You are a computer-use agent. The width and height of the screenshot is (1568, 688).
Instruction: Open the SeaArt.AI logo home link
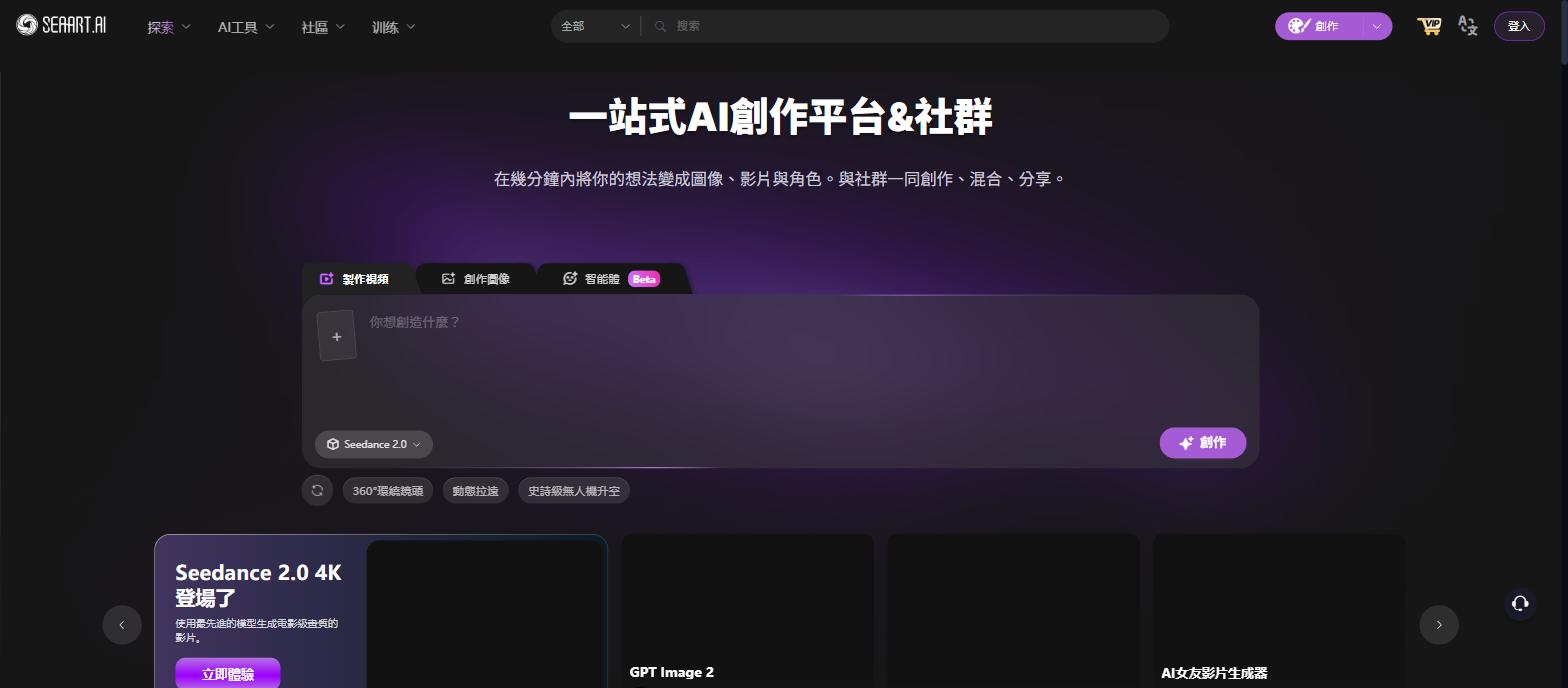click(x=61, y=26)
